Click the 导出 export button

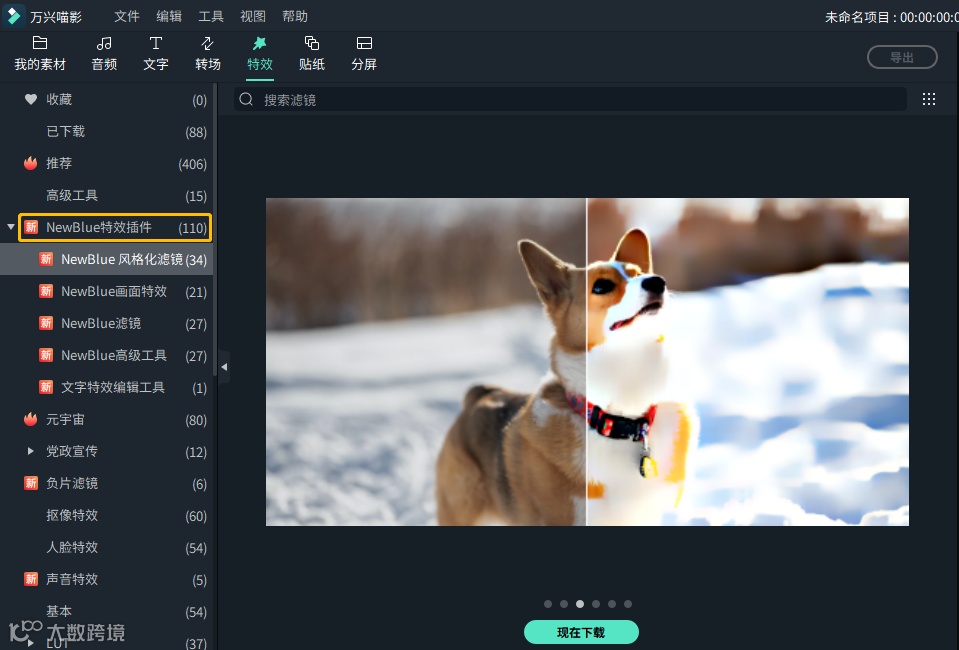(x=902, y=57)
